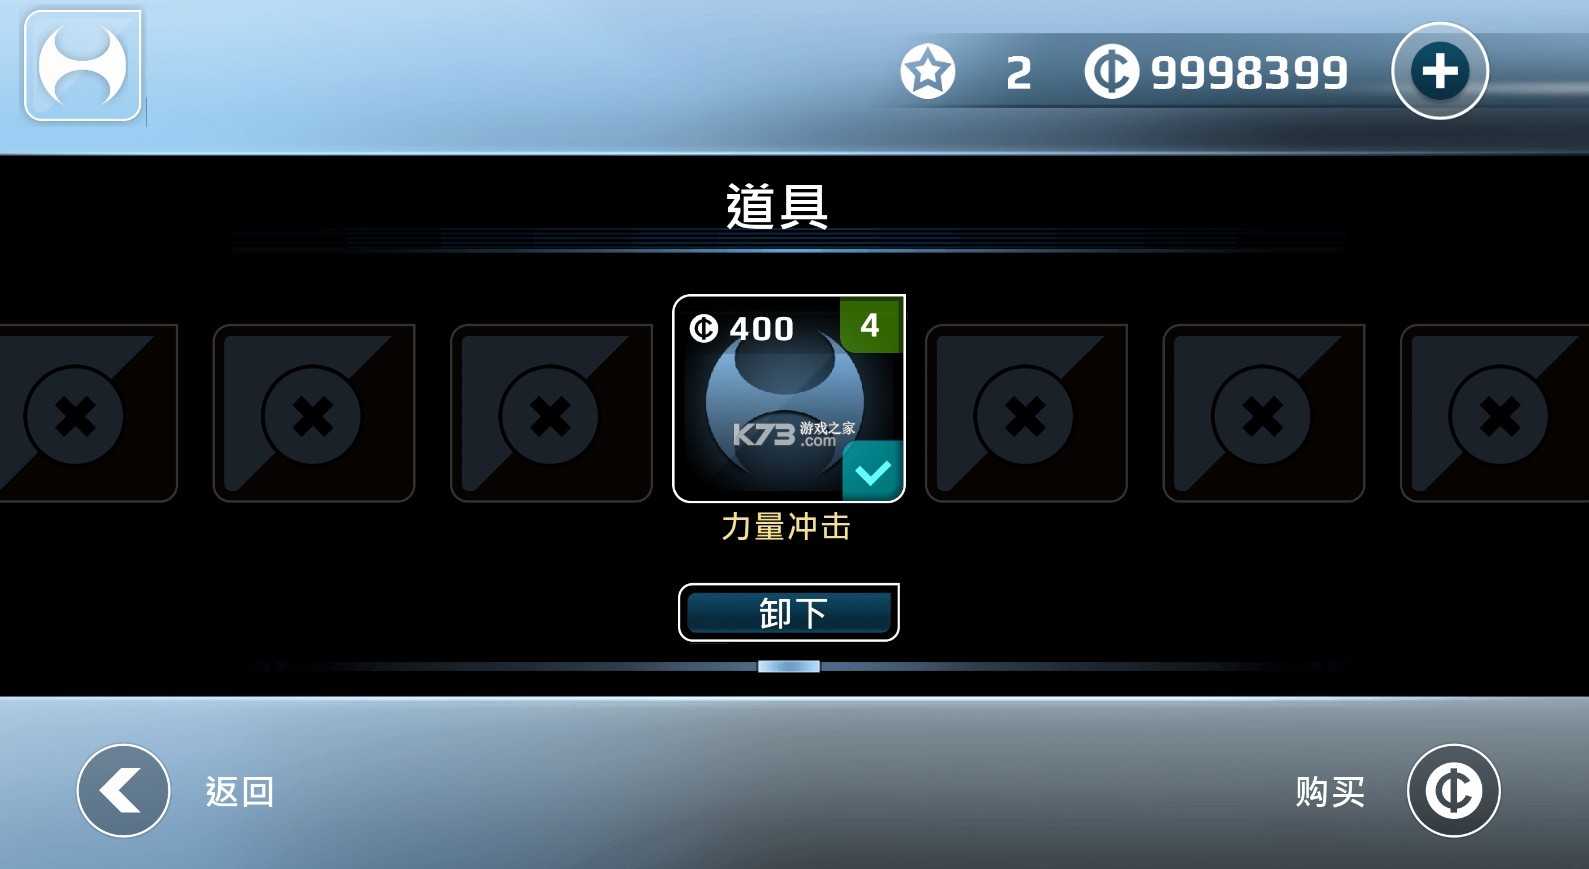Click the 返回 text label
The width and height of the screenshot is (1589, 869).
pos(240,792)
